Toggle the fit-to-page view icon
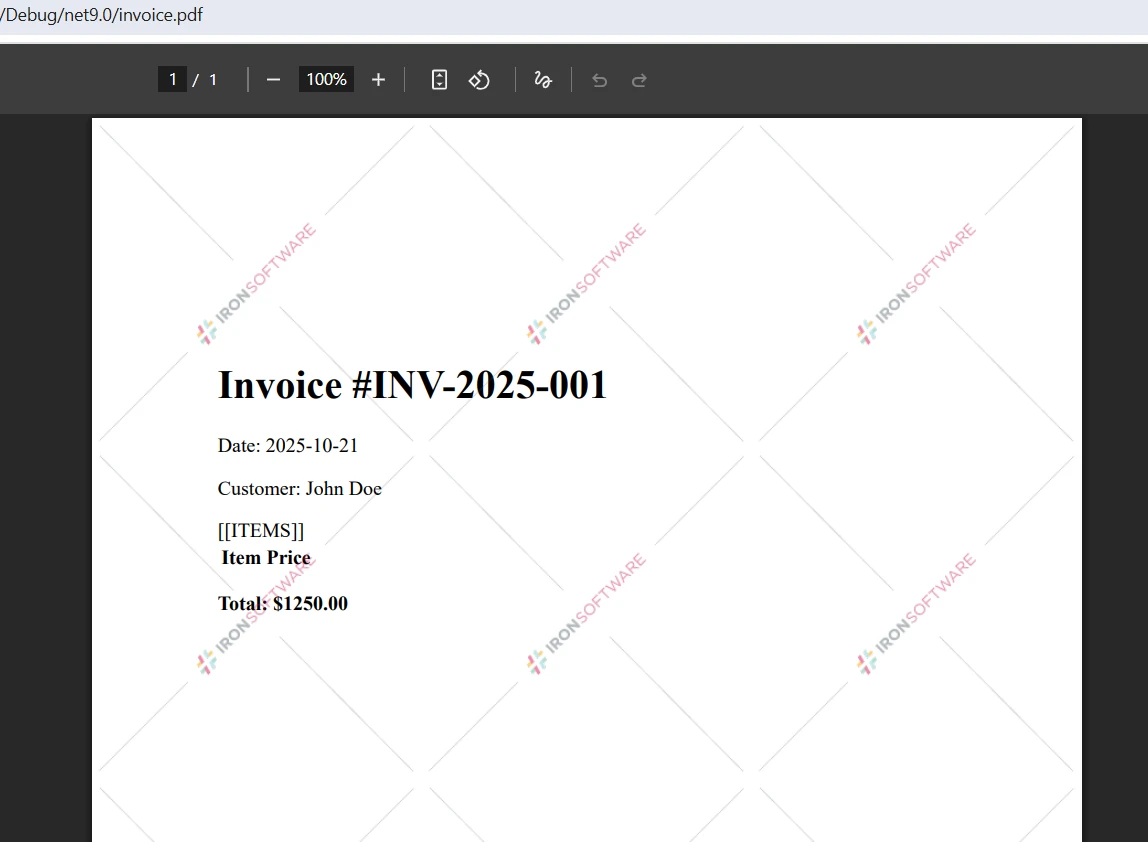Image resolution: width=1148 pixels, height=842 pixels. click(x=439, y=79)
